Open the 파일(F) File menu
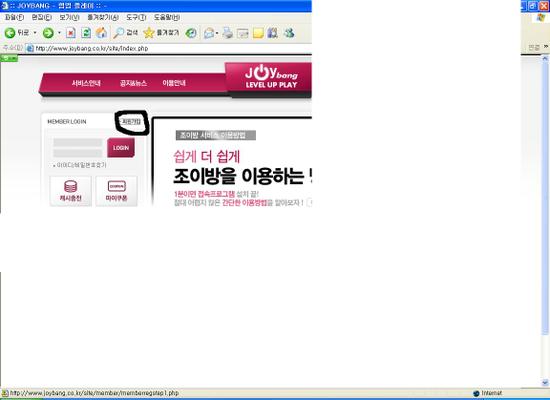This screenshot has width=550, height=400. 14,17
